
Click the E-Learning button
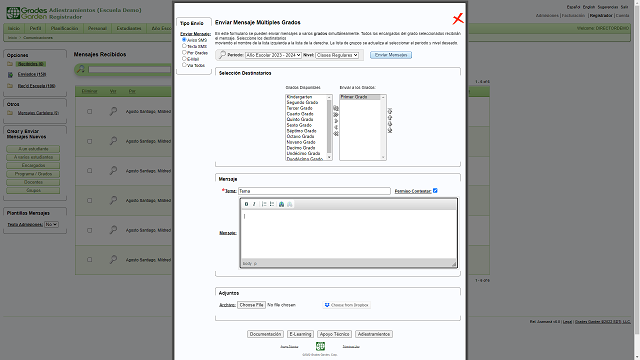coord(300,334)
